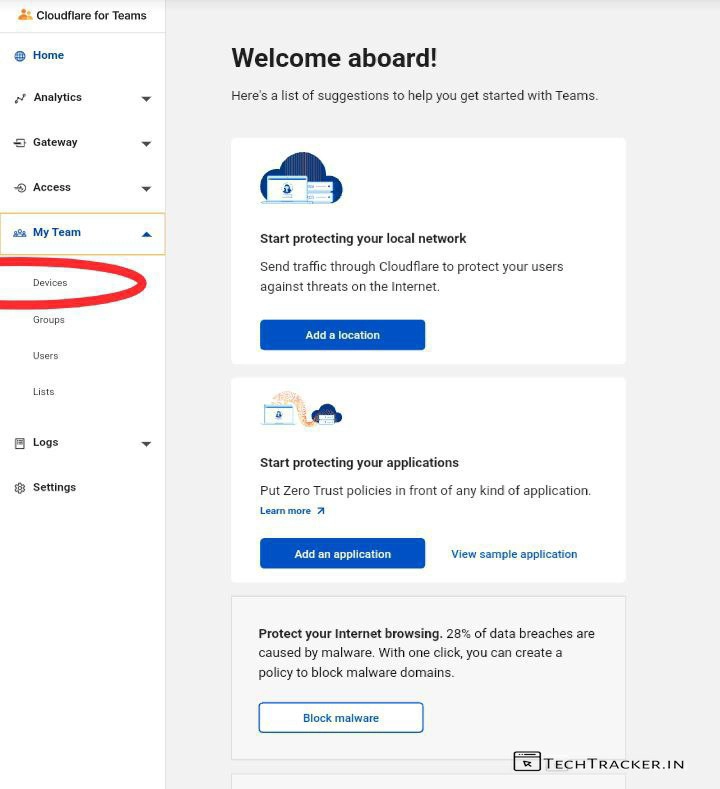The image size is (720, 789).
Task: Click the My Team people icon
Action: (20, 233)
